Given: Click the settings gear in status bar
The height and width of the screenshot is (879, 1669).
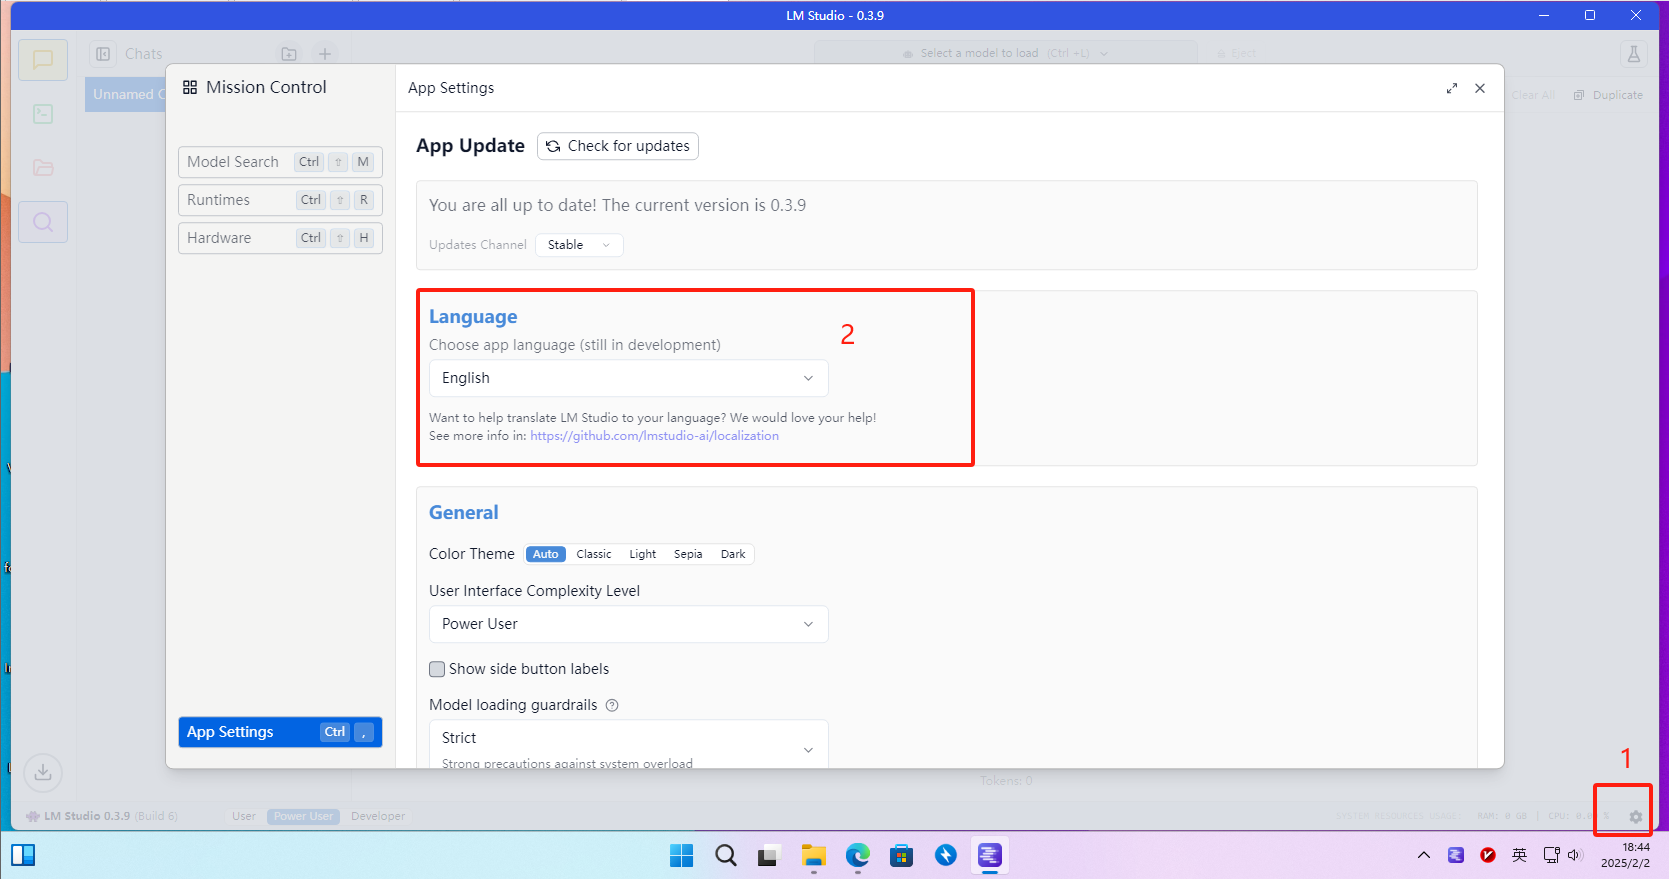Looking at the screenshot, I should pos(1635,817).
